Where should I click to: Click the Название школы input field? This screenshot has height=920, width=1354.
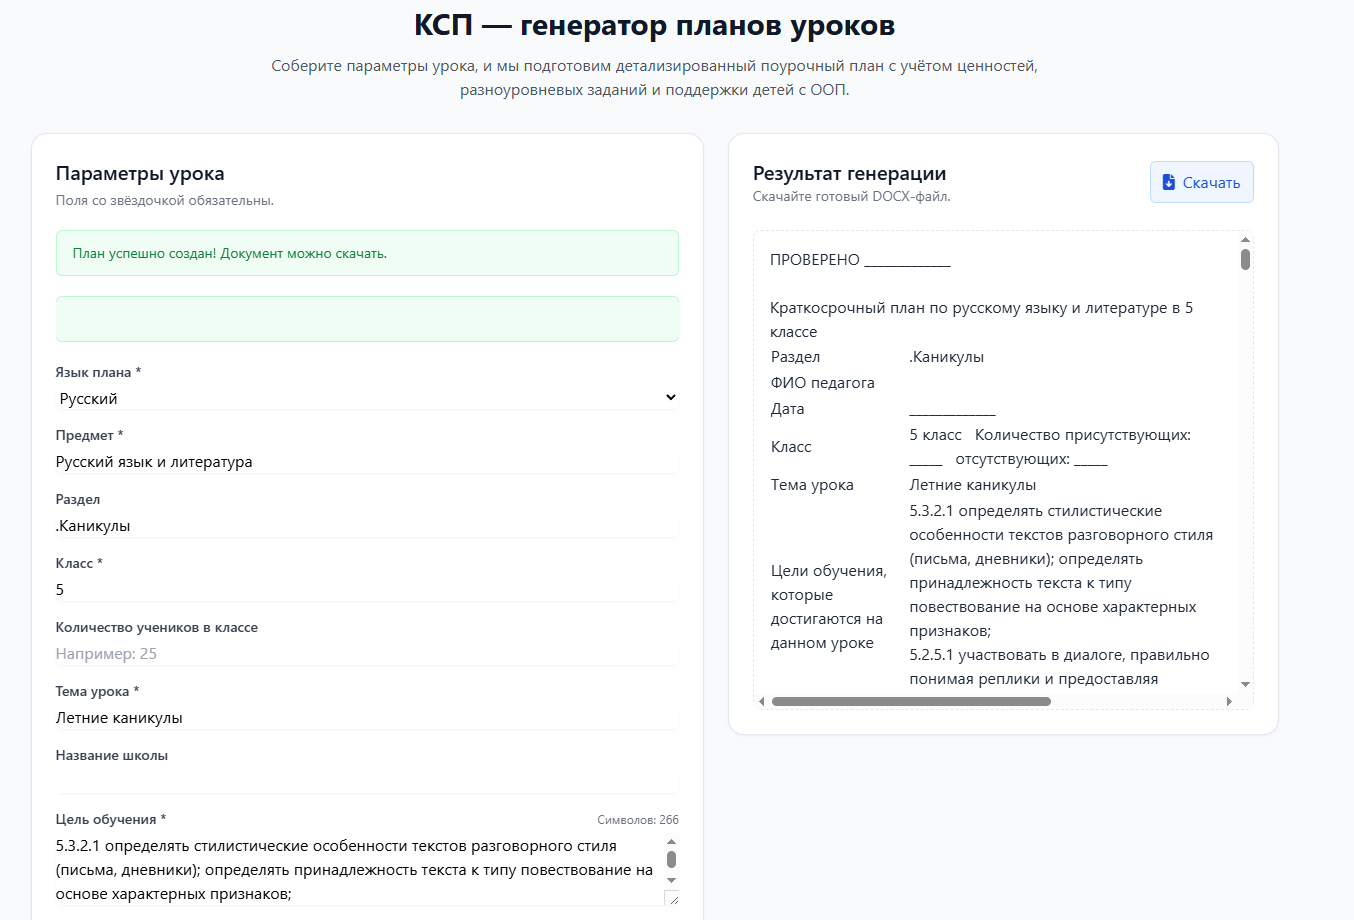[367, 782]
